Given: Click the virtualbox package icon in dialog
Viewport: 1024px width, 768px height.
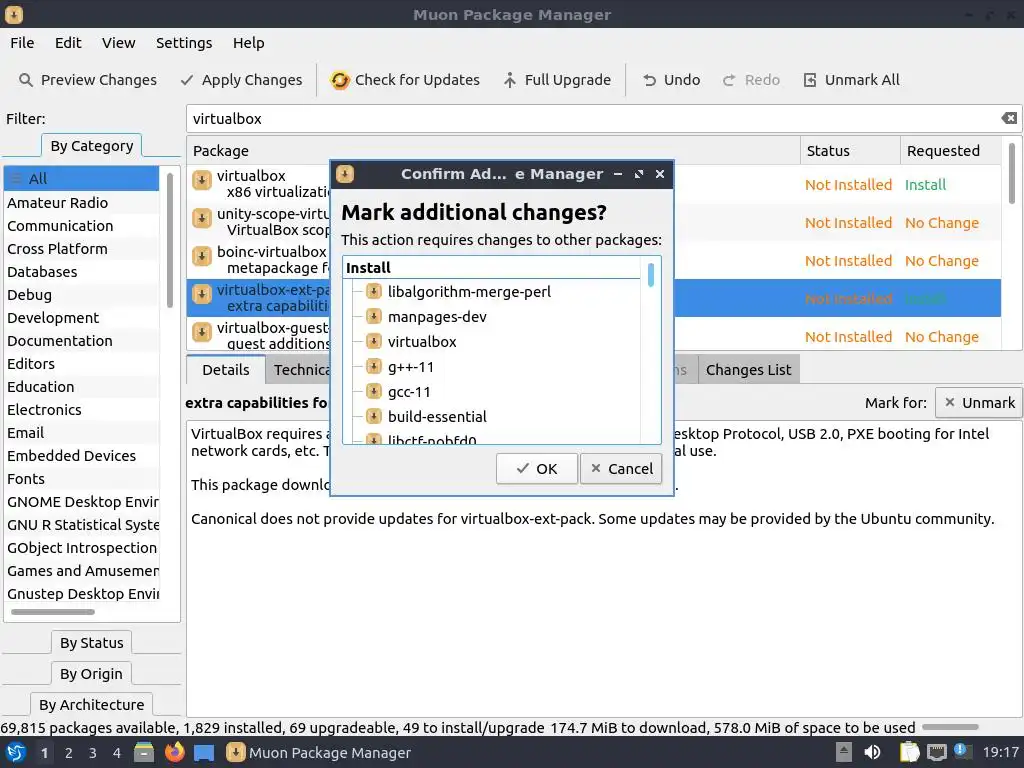Looking at the screenshot, I should click(374, 341).
